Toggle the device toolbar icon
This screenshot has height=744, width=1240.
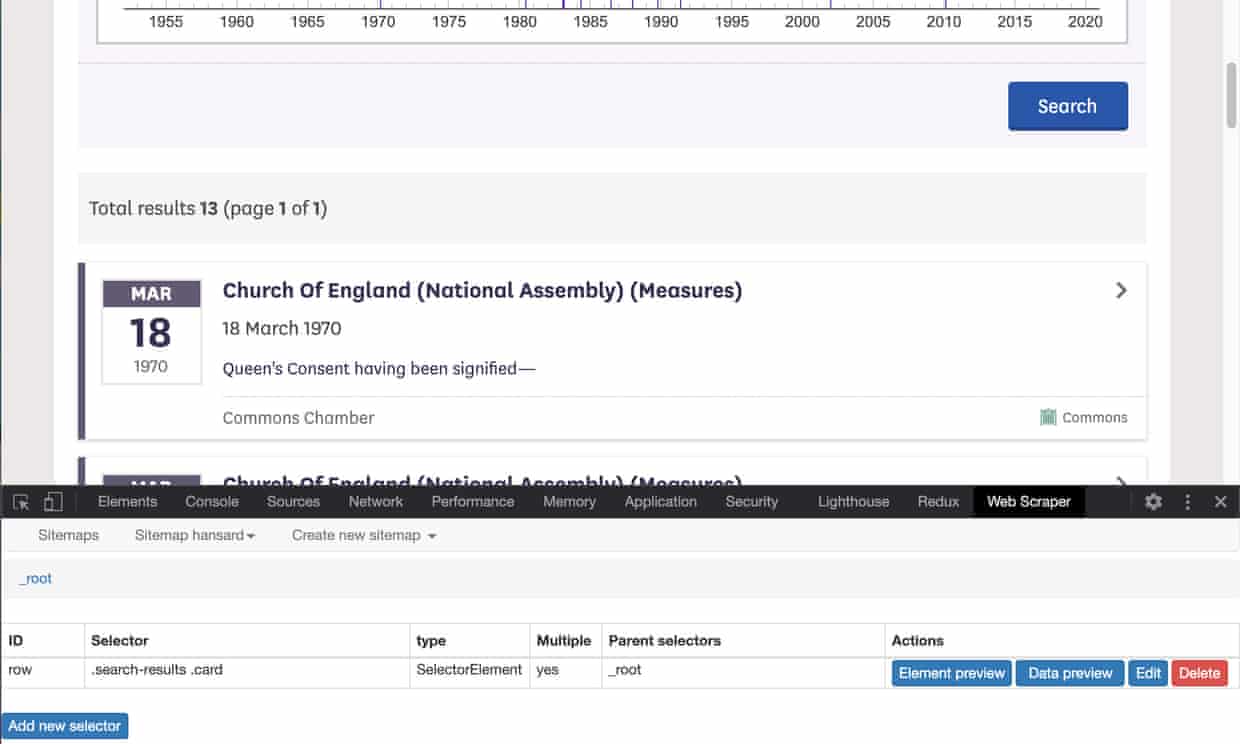[x=53, y=502]
